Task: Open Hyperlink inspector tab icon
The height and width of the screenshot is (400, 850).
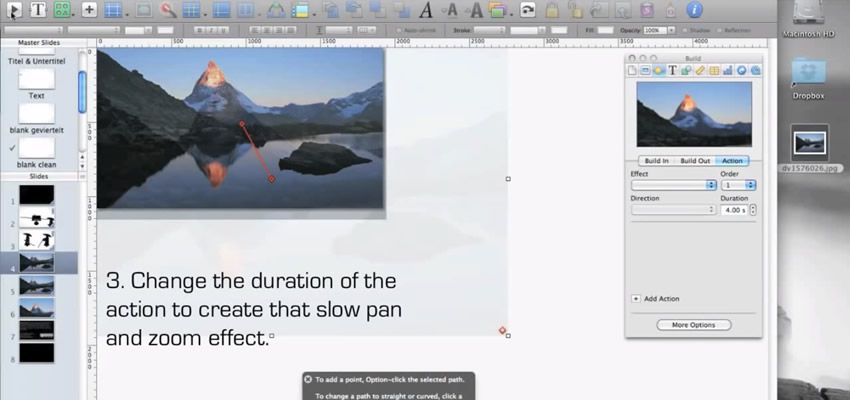Action: pyautogui.click(x=742, y=70)
